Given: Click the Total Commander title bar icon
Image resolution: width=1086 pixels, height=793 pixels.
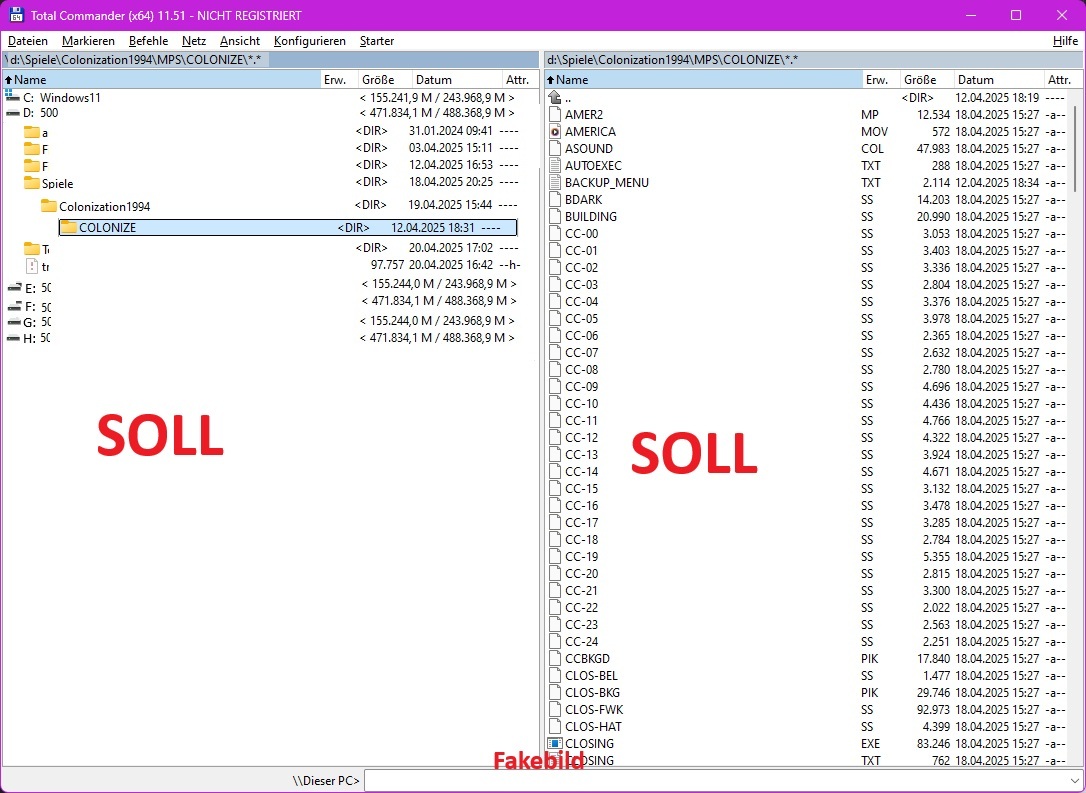Looking at the screenshot, I should tap(15, 15).
